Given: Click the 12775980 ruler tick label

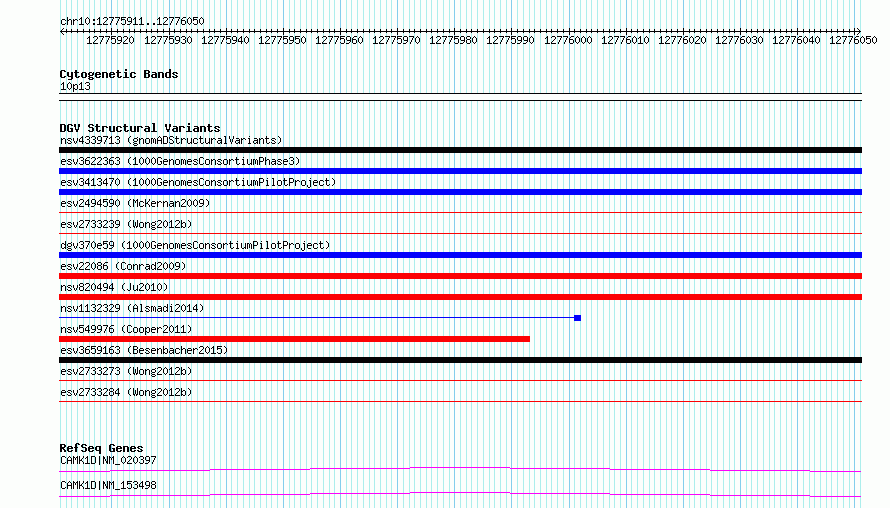Looking at the screenshot, I should click(x=453, y=40).
